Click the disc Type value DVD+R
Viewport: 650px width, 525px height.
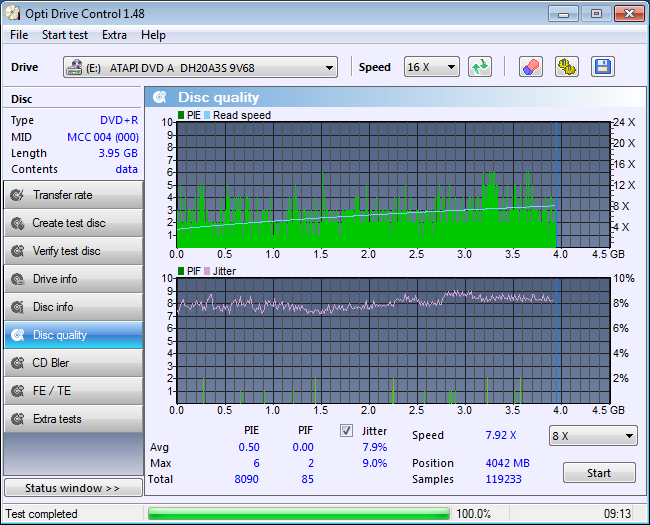tap(119, 120)
